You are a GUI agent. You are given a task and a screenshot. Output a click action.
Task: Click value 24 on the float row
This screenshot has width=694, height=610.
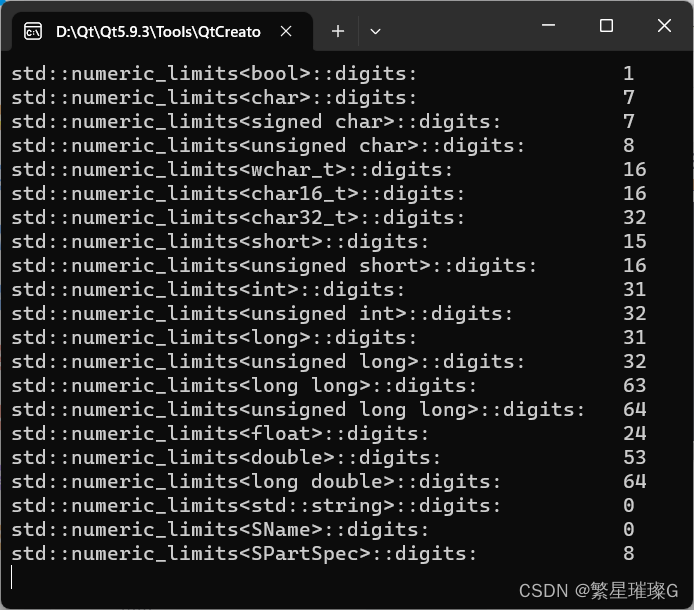[635, 433]
